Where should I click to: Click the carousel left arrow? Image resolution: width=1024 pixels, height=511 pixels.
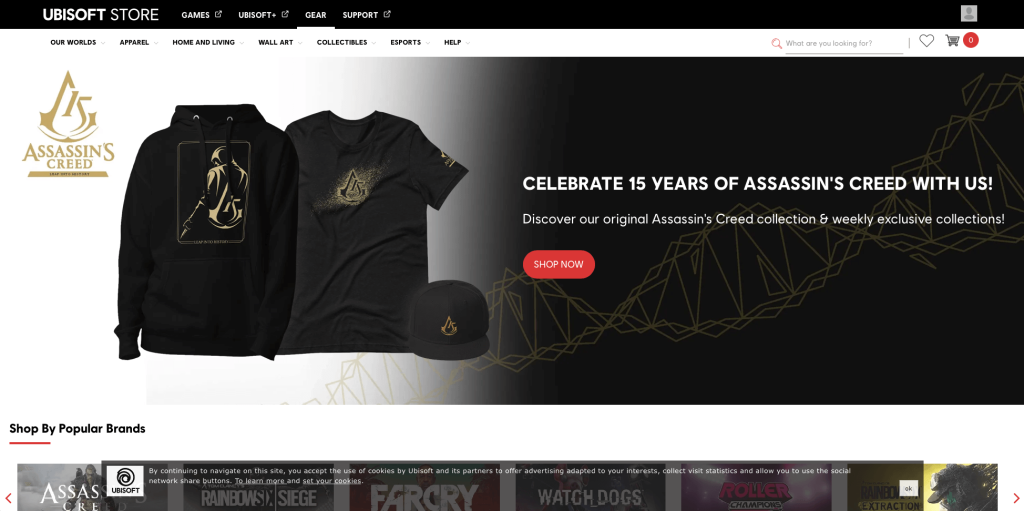click(8, 499)
